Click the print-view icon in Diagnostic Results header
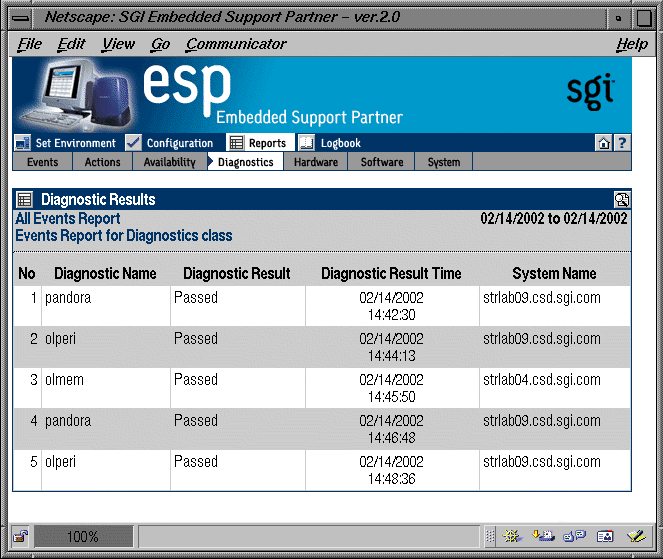 pyautogui.click(x=622, y=199)
